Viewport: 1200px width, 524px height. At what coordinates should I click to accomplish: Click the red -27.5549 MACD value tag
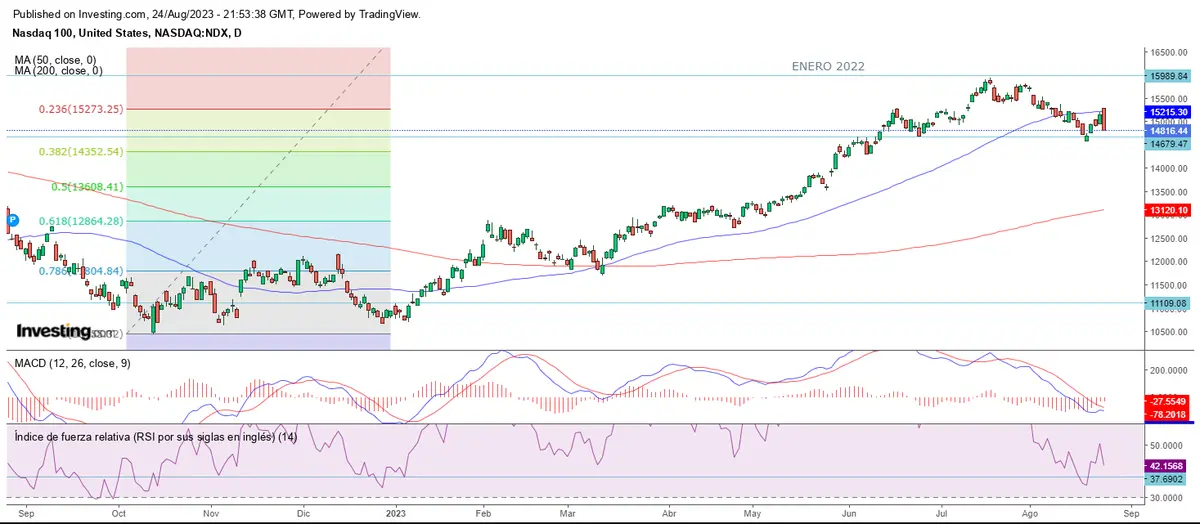pos(1168,401)
